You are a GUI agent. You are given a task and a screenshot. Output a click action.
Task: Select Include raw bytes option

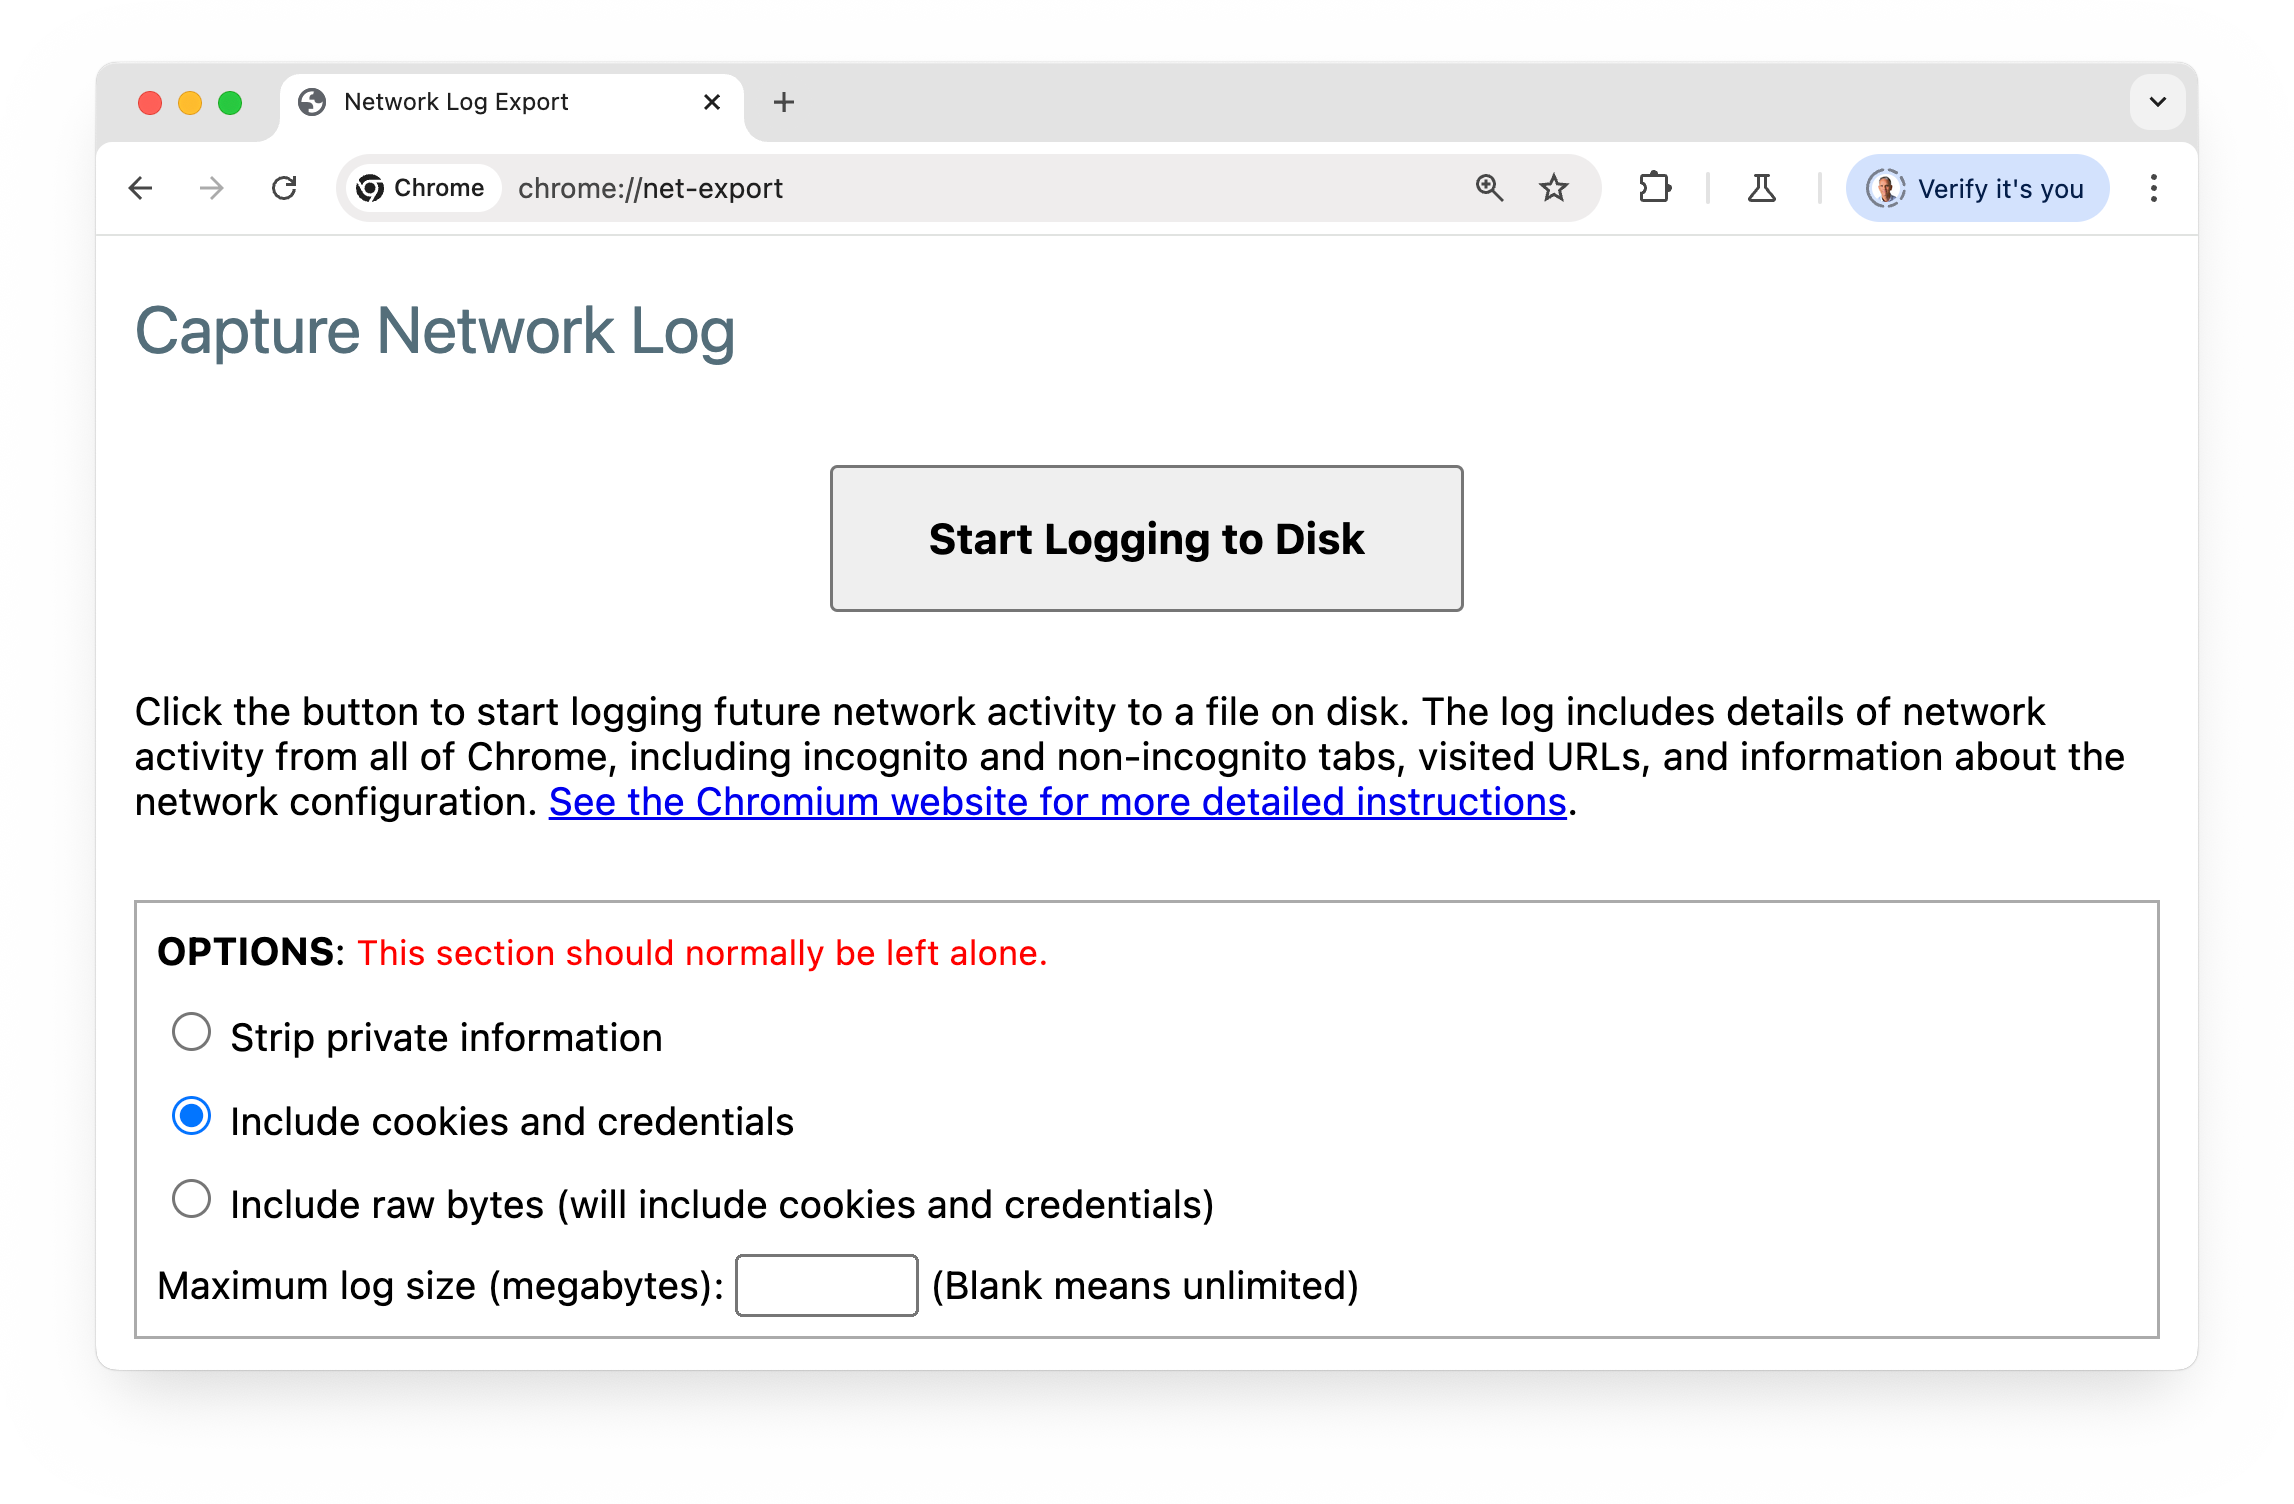191,1200
